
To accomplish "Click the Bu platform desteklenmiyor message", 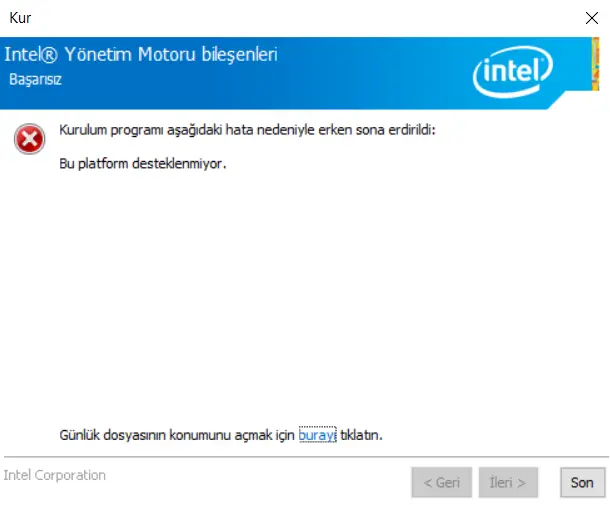I will coord(142,163).
